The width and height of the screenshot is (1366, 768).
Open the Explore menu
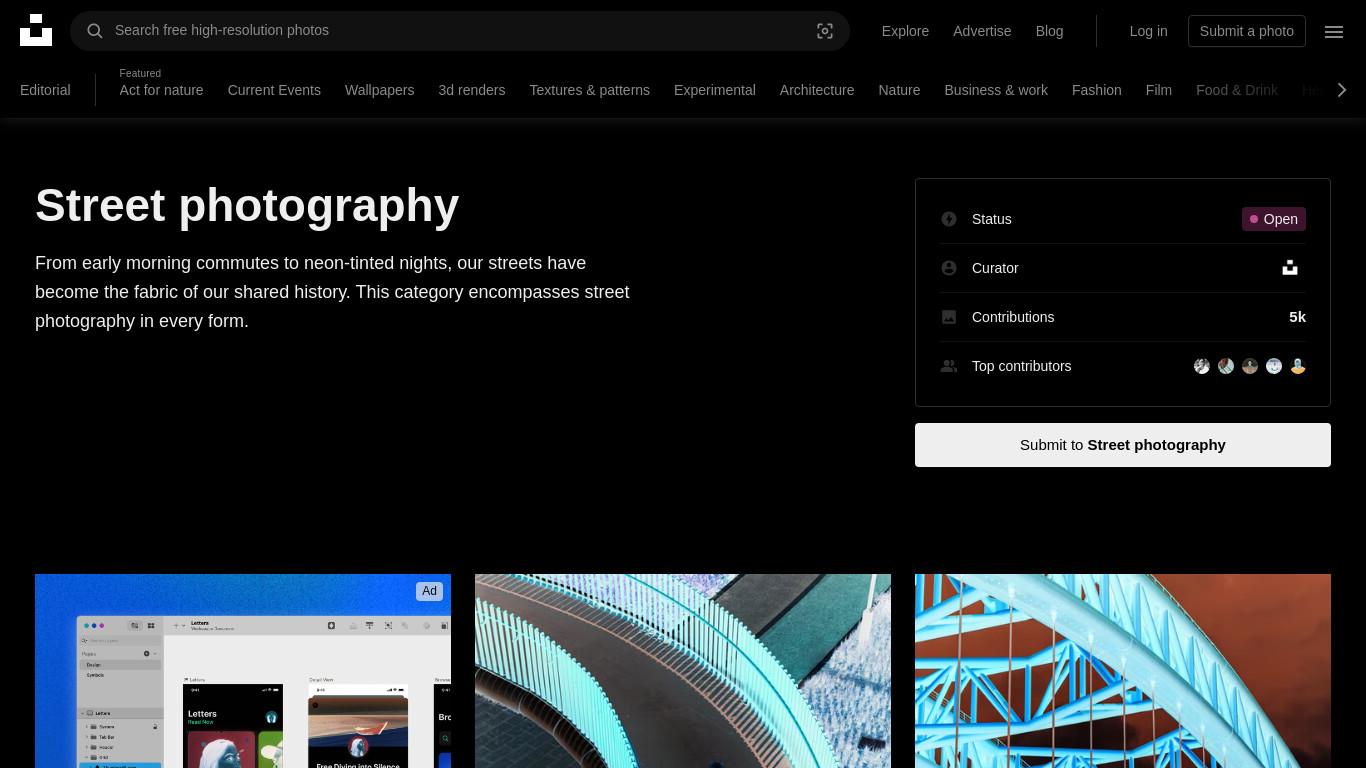coord(905,31)
